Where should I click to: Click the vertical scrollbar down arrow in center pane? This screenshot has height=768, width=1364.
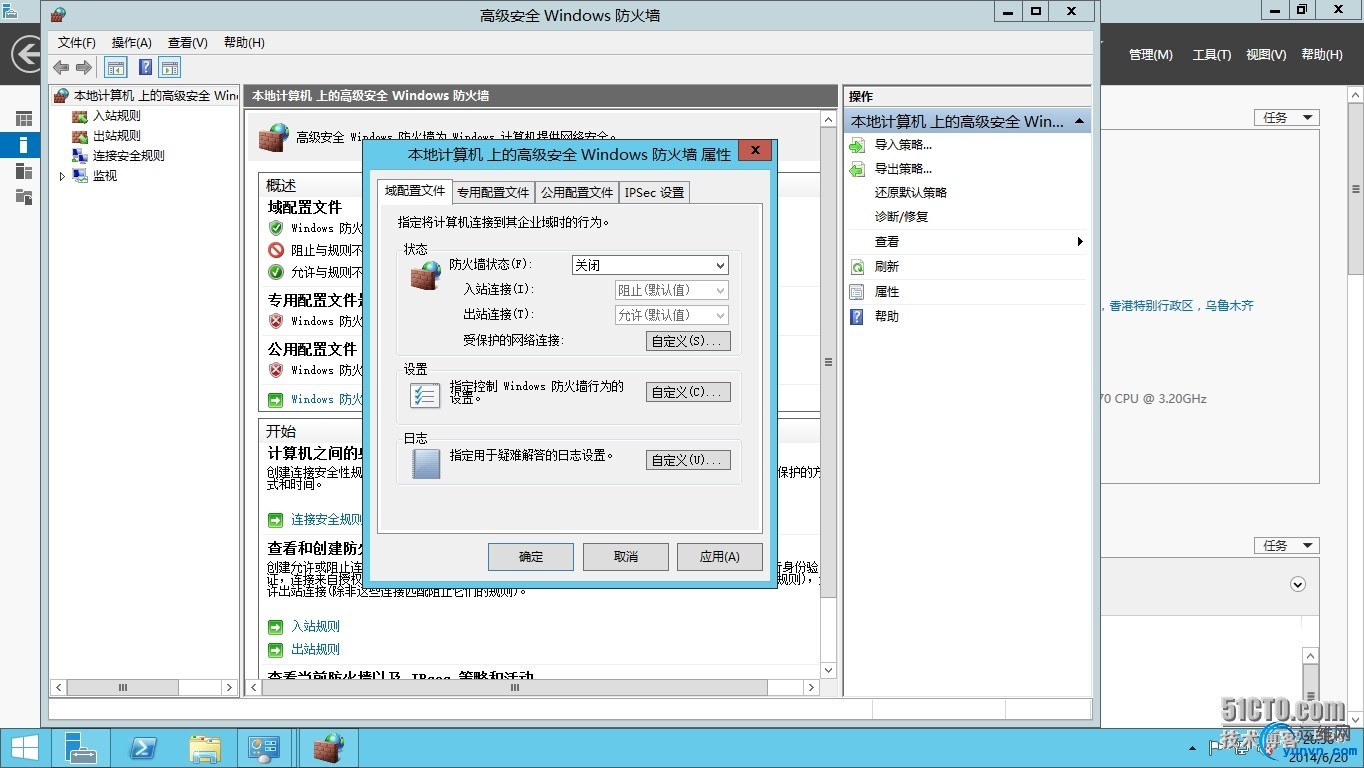(x=828, y=670)
